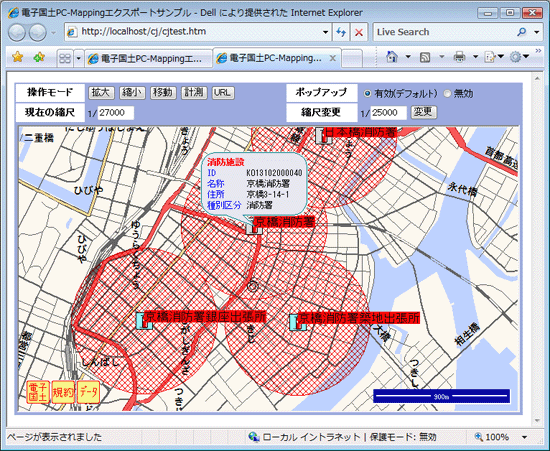Click the red Stop loading icon
The width and height of the screenshot is (550, 451).
359,32
